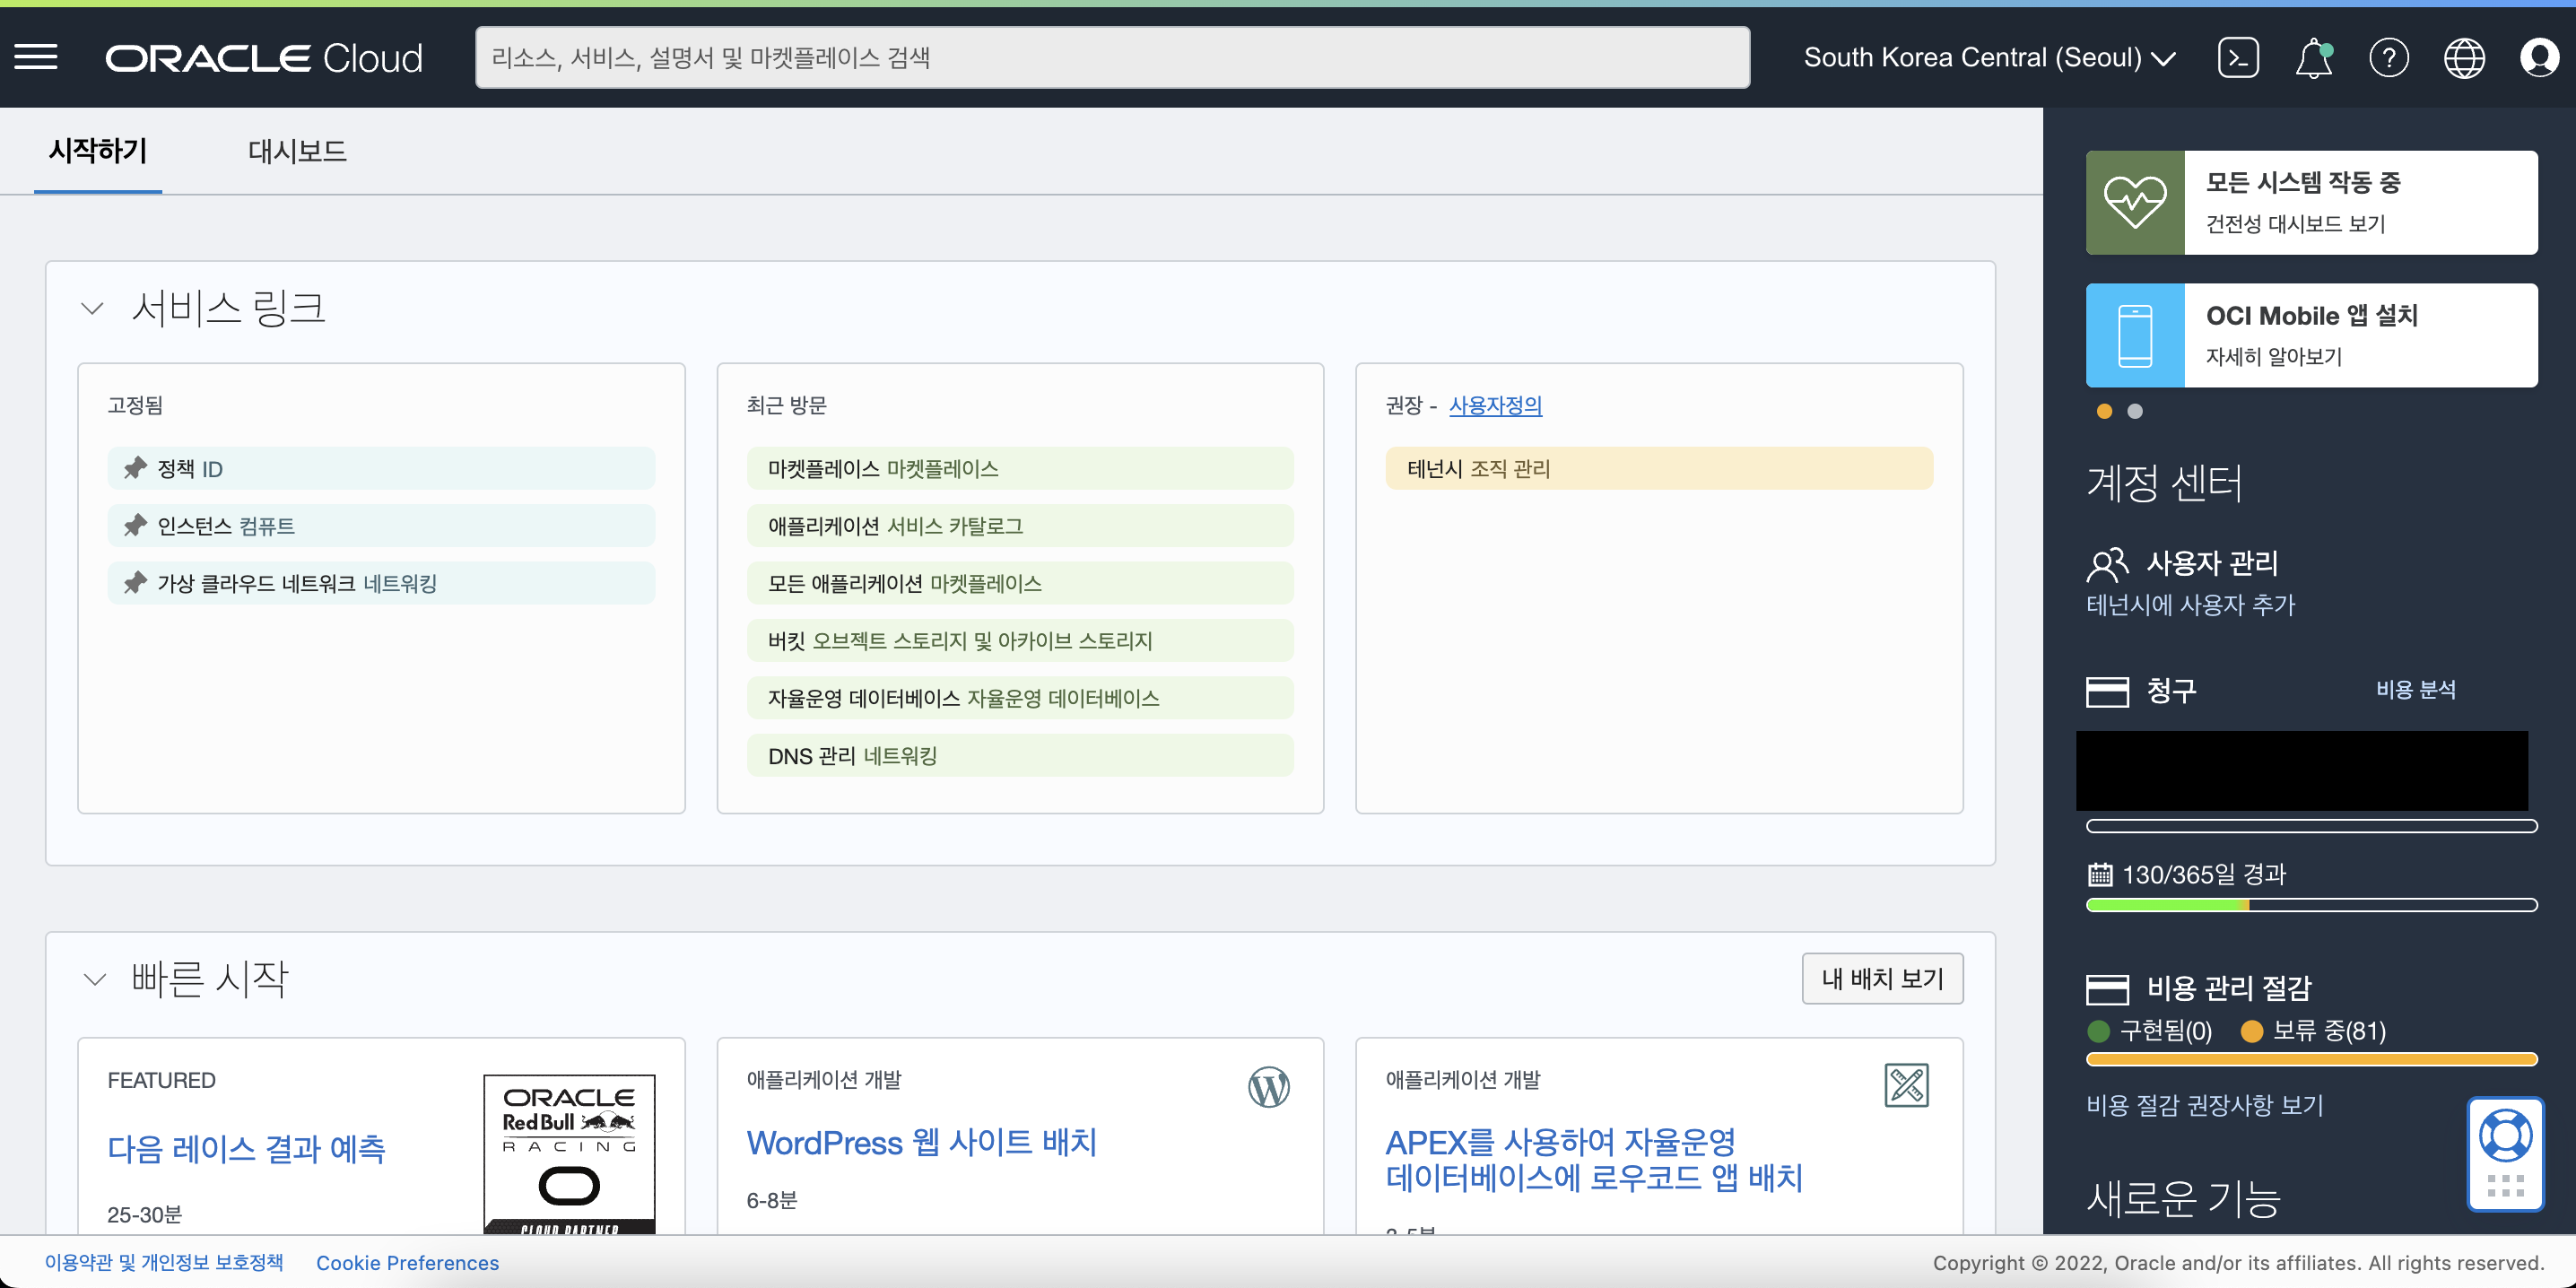Viewport: 2576px width, 1288px height.
Task: Focus the resource search field
Action: click(x=1112, y=58)
